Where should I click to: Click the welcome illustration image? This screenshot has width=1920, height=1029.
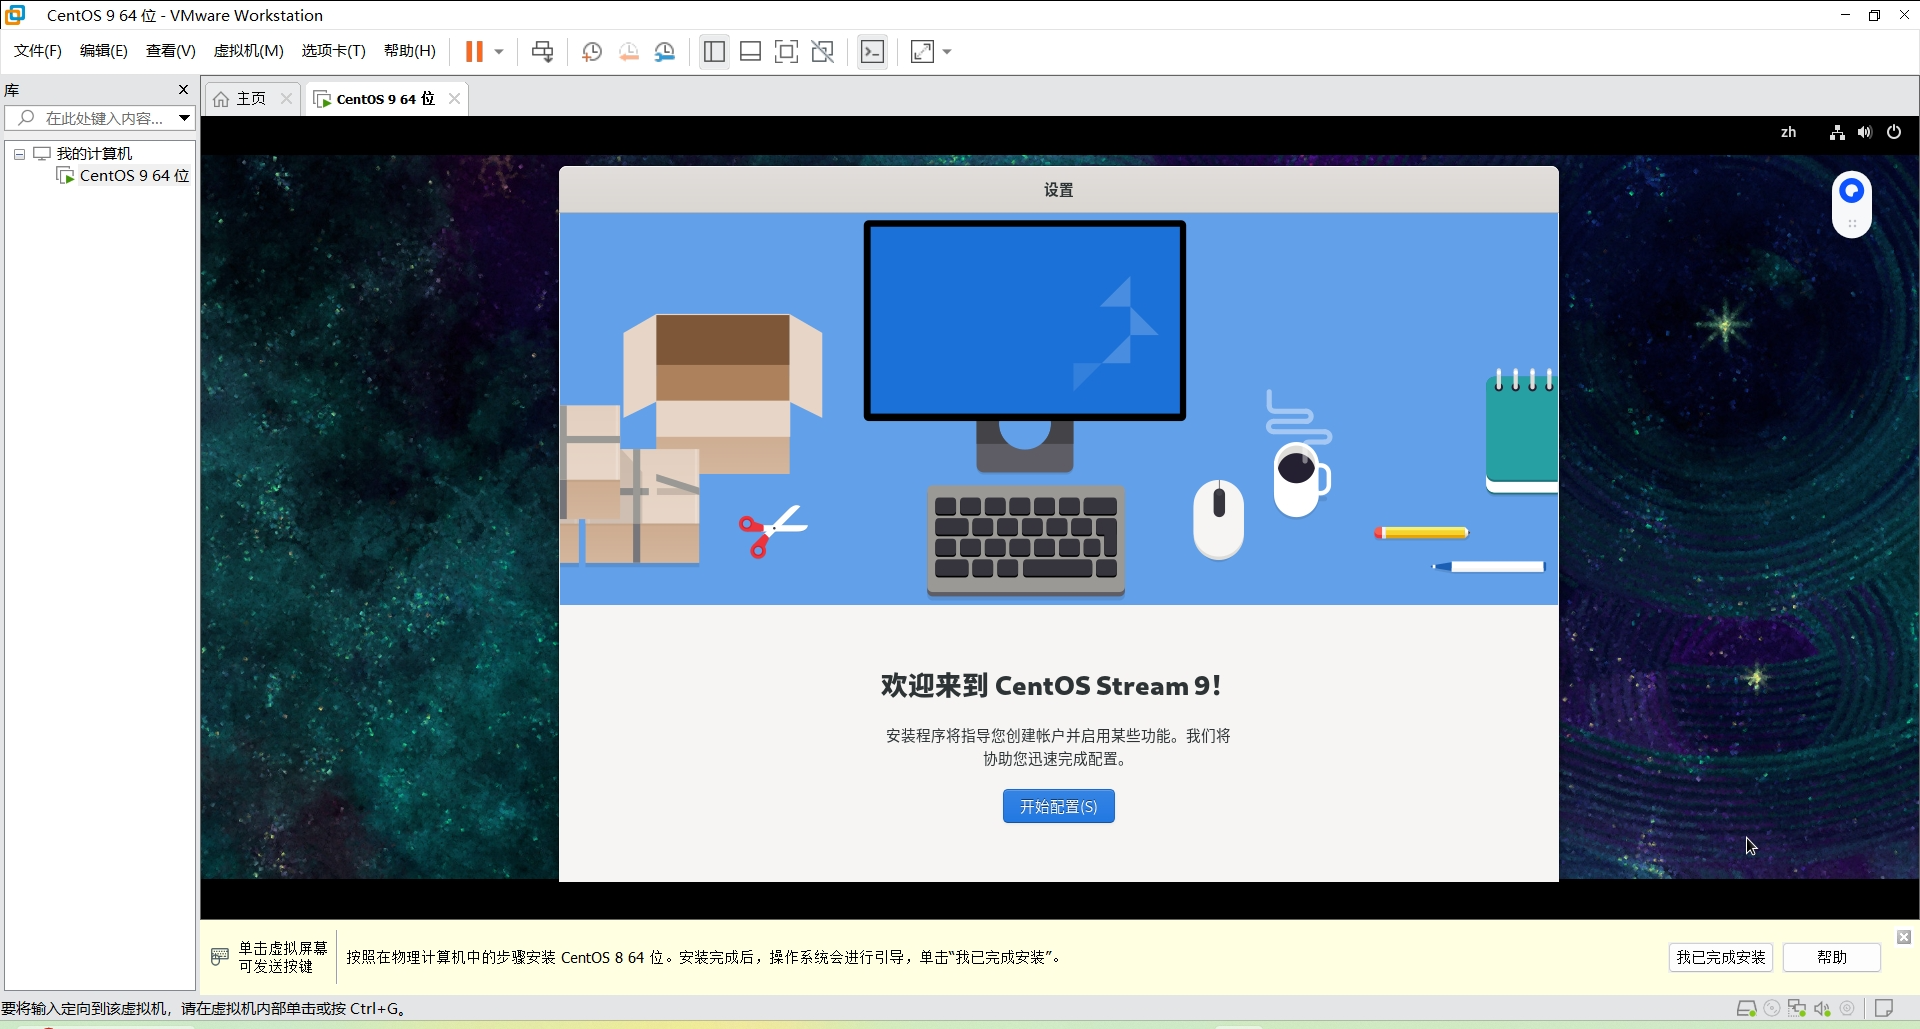coord(1058,408)
